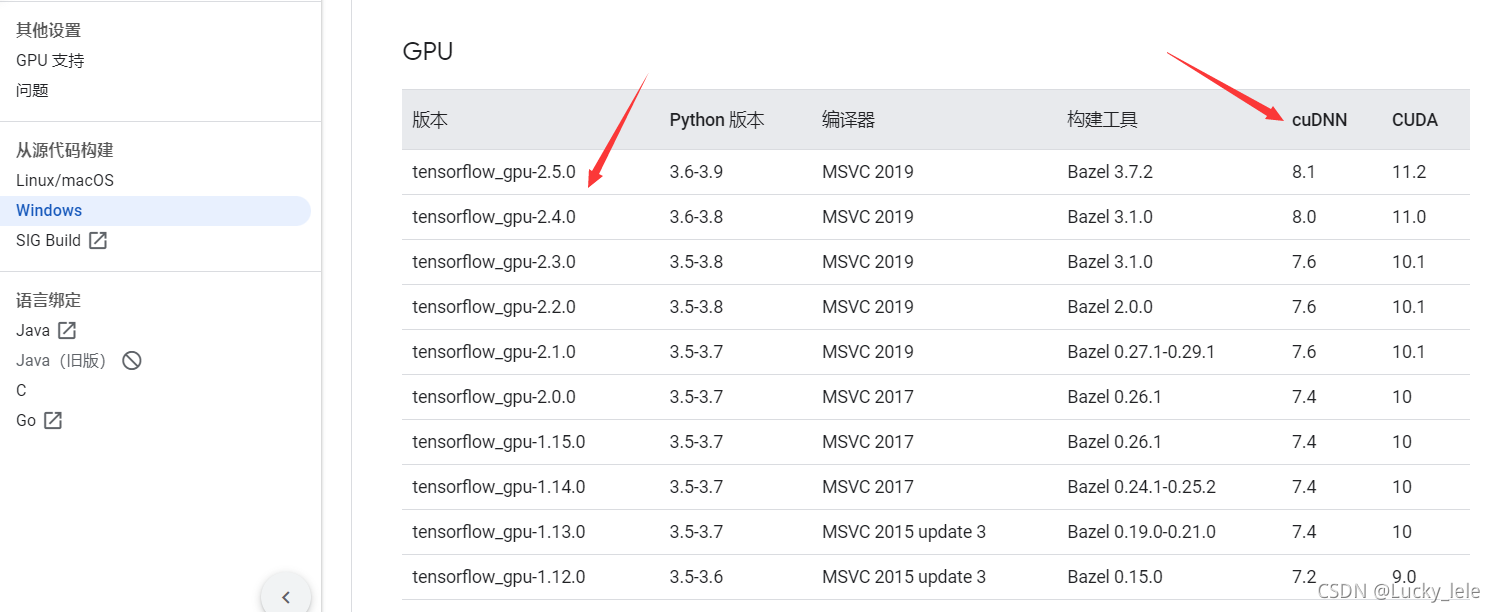Click the CUDA 11.0 cell
Screen dimensions: 1495x612
coord(1409,217)
